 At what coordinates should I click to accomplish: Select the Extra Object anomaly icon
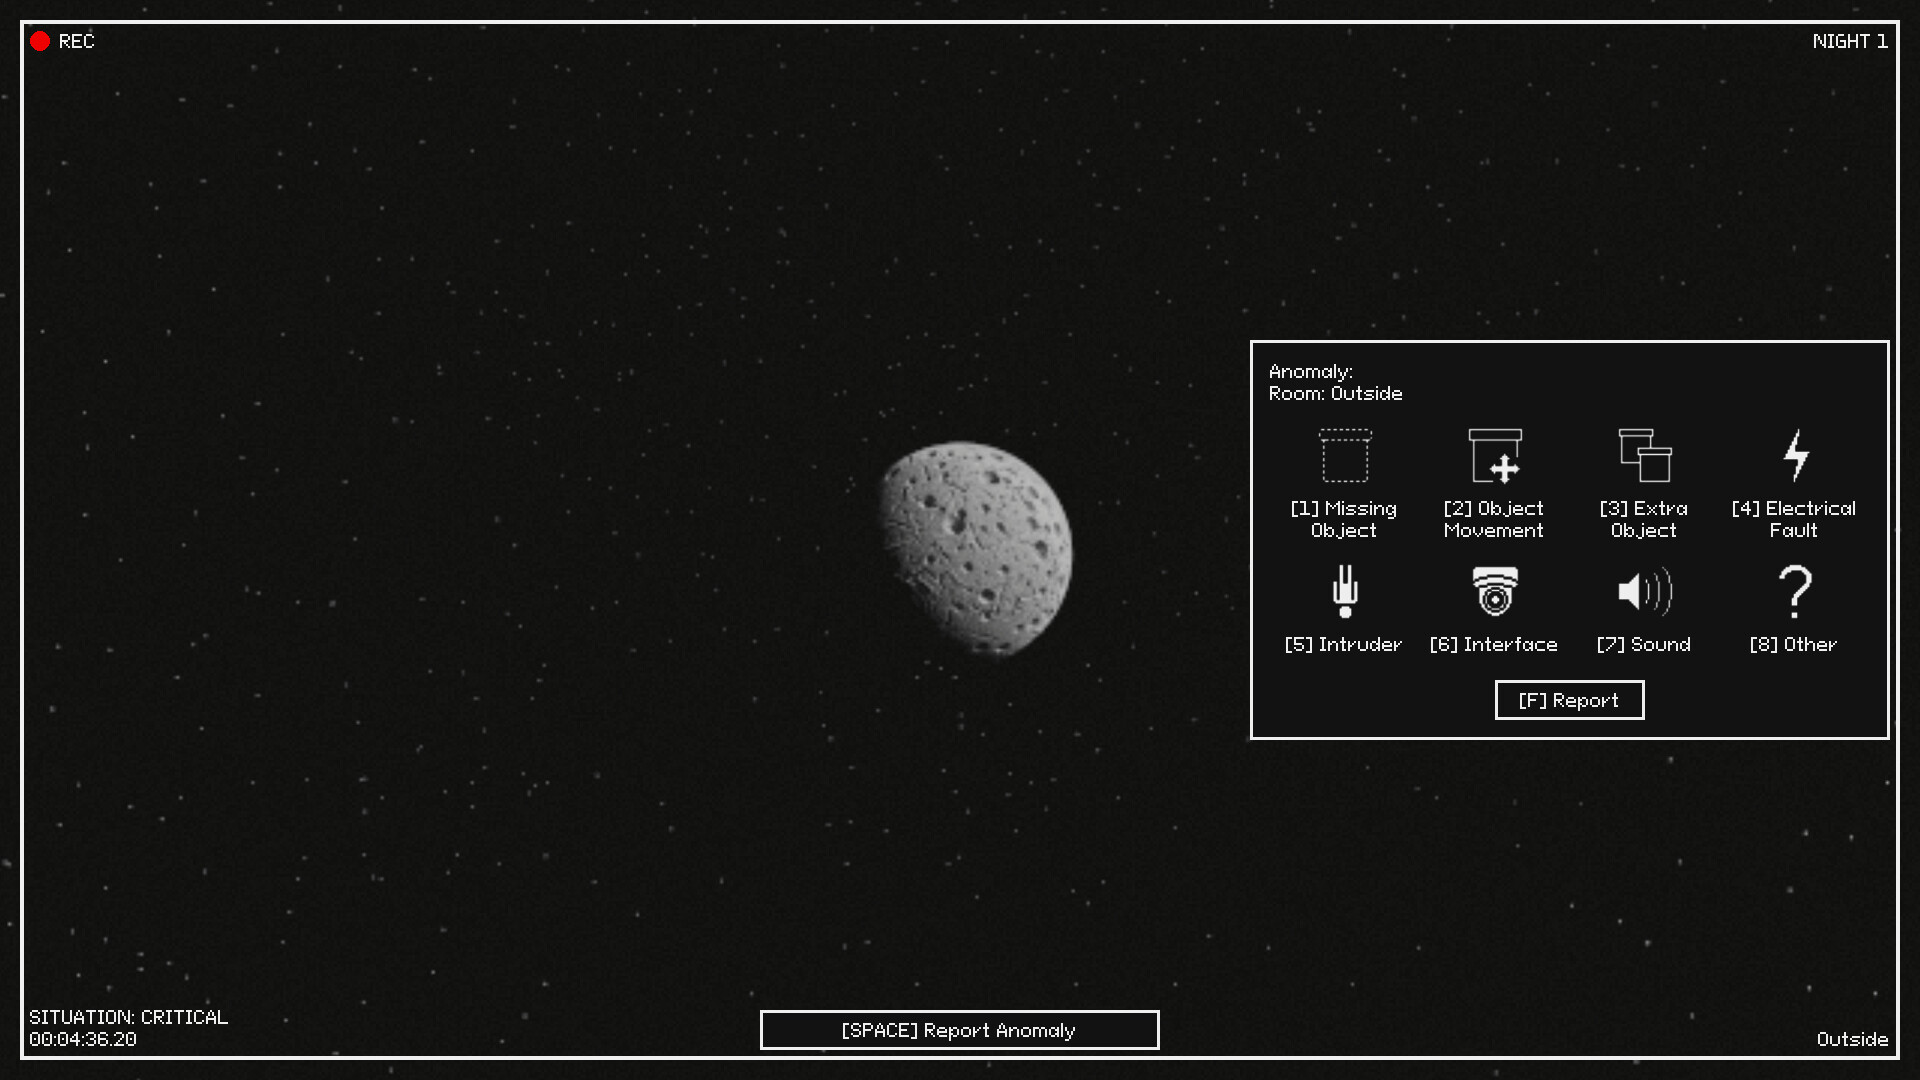click(x=1644, y=456)
